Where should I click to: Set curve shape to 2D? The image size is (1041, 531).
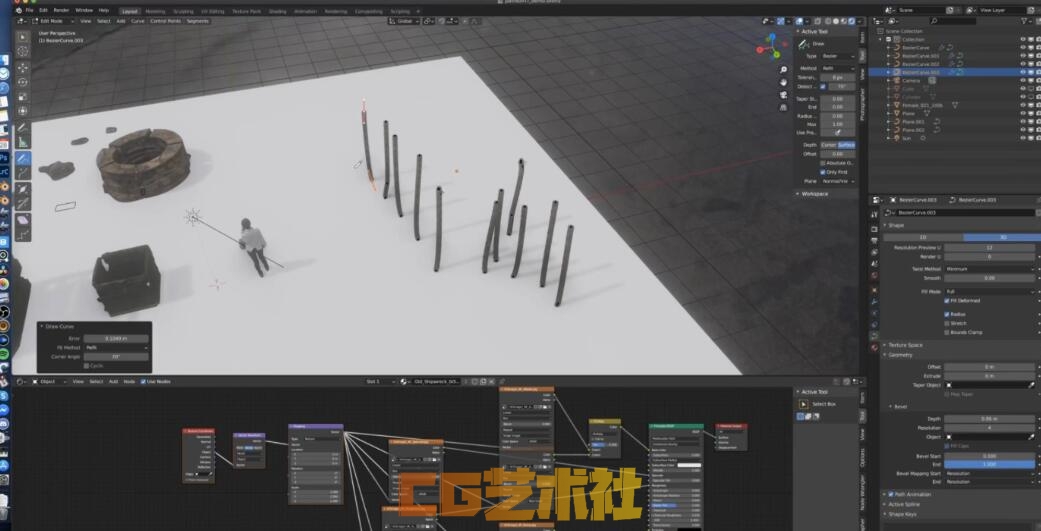tap(923, 238)
